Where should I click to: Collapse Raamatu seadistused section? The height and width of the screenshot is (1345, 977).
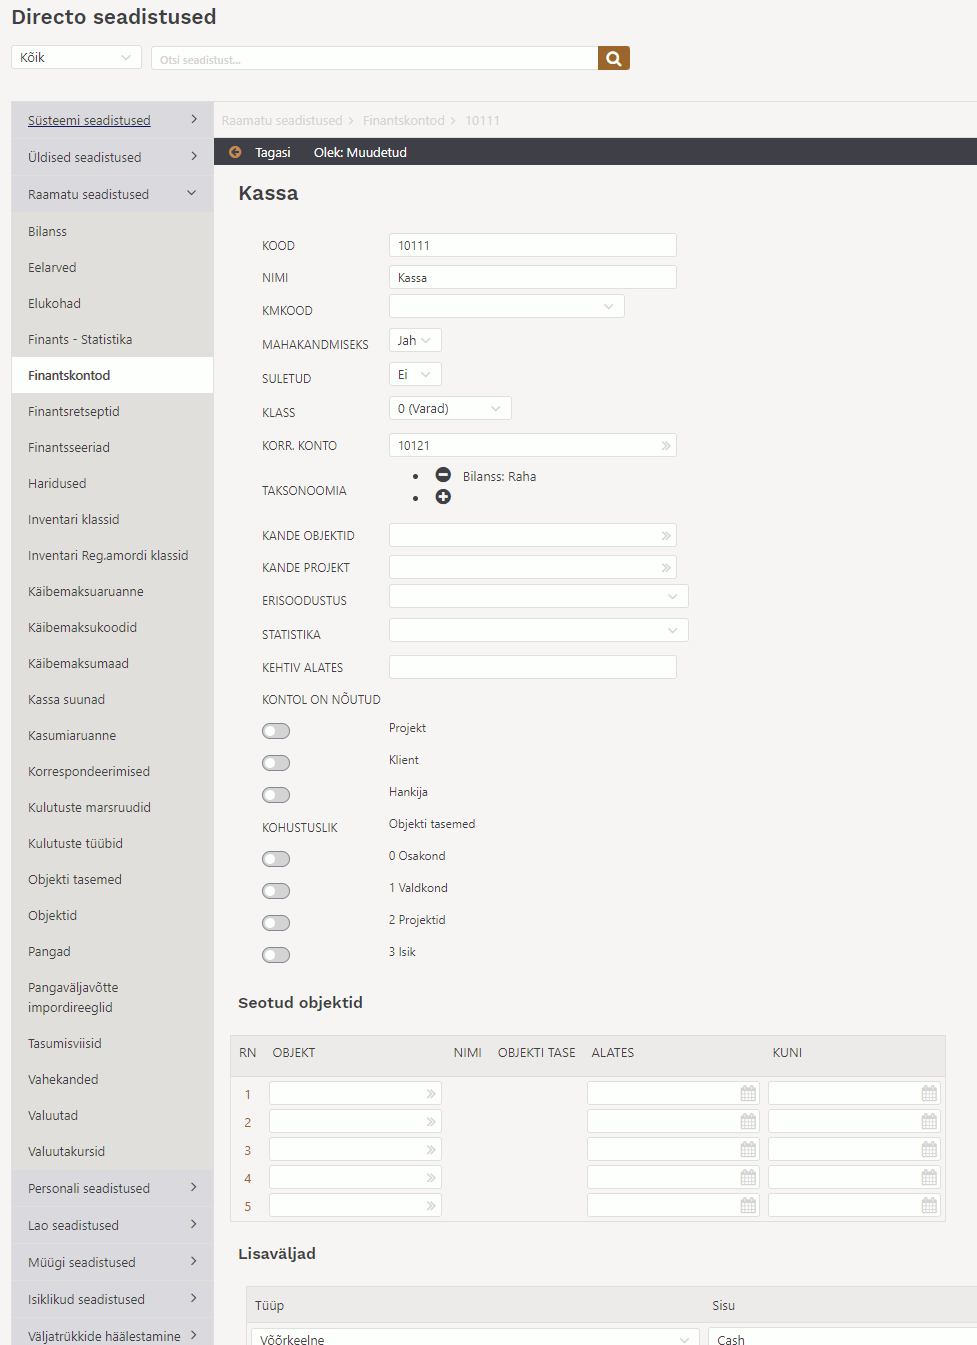pyautogui.click(x=112, y=194)
